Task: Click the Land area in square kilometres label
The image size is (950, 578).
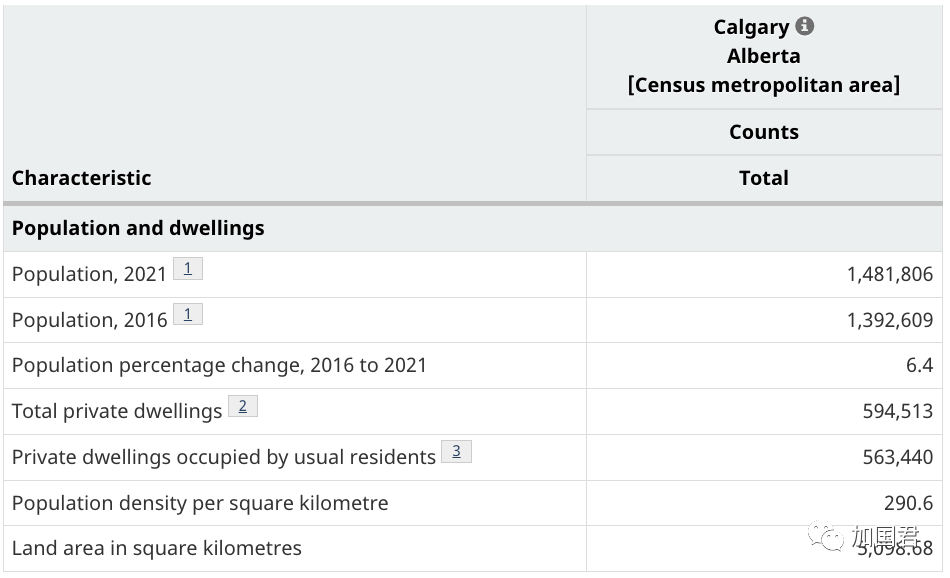Action: tap(156, 548)
